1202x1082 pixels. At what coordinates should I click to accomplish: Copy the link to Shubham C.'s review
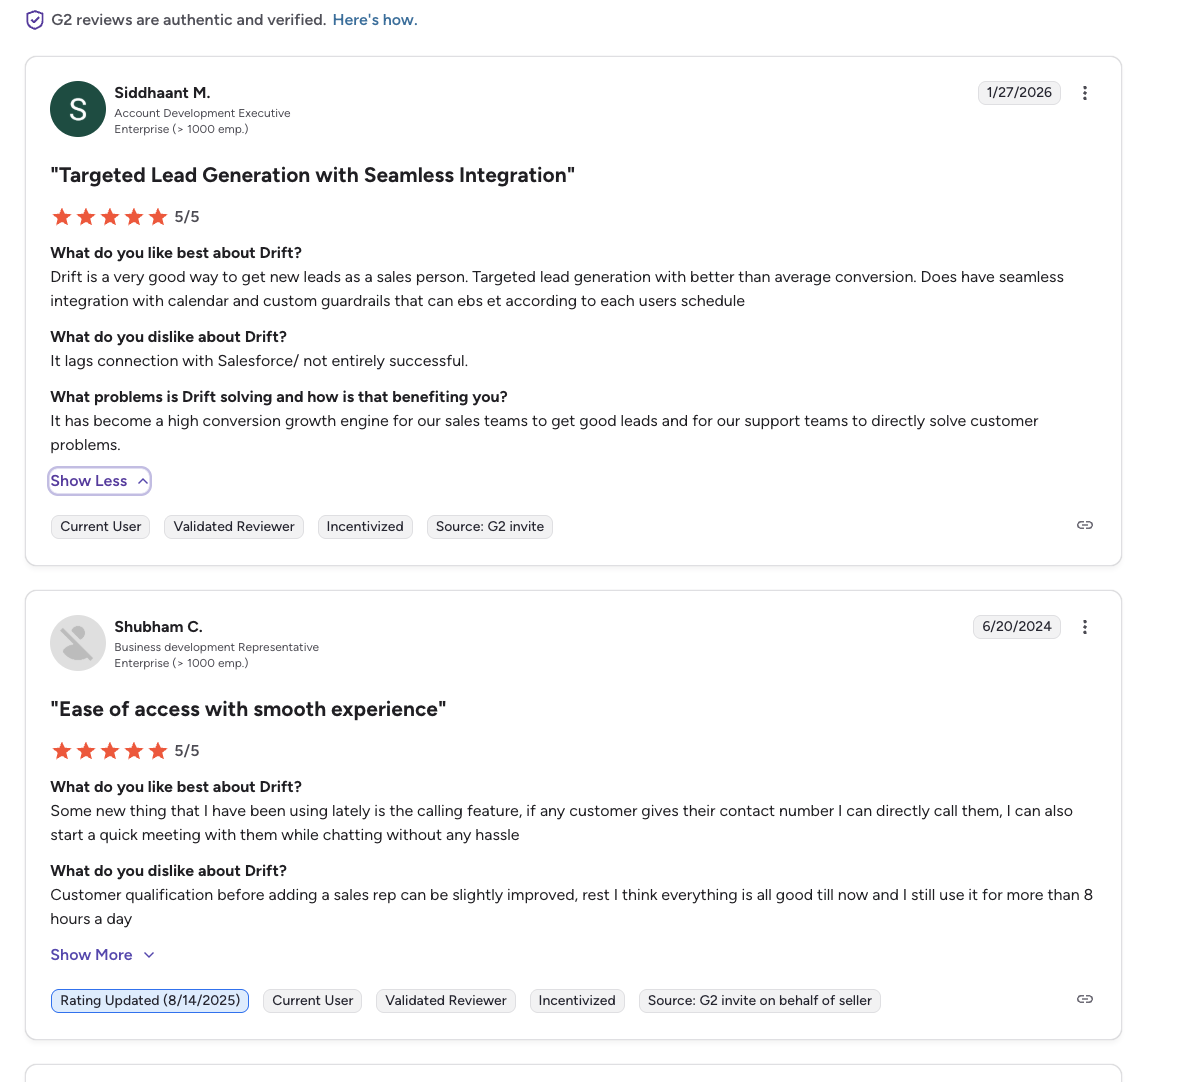point(1084,998)
